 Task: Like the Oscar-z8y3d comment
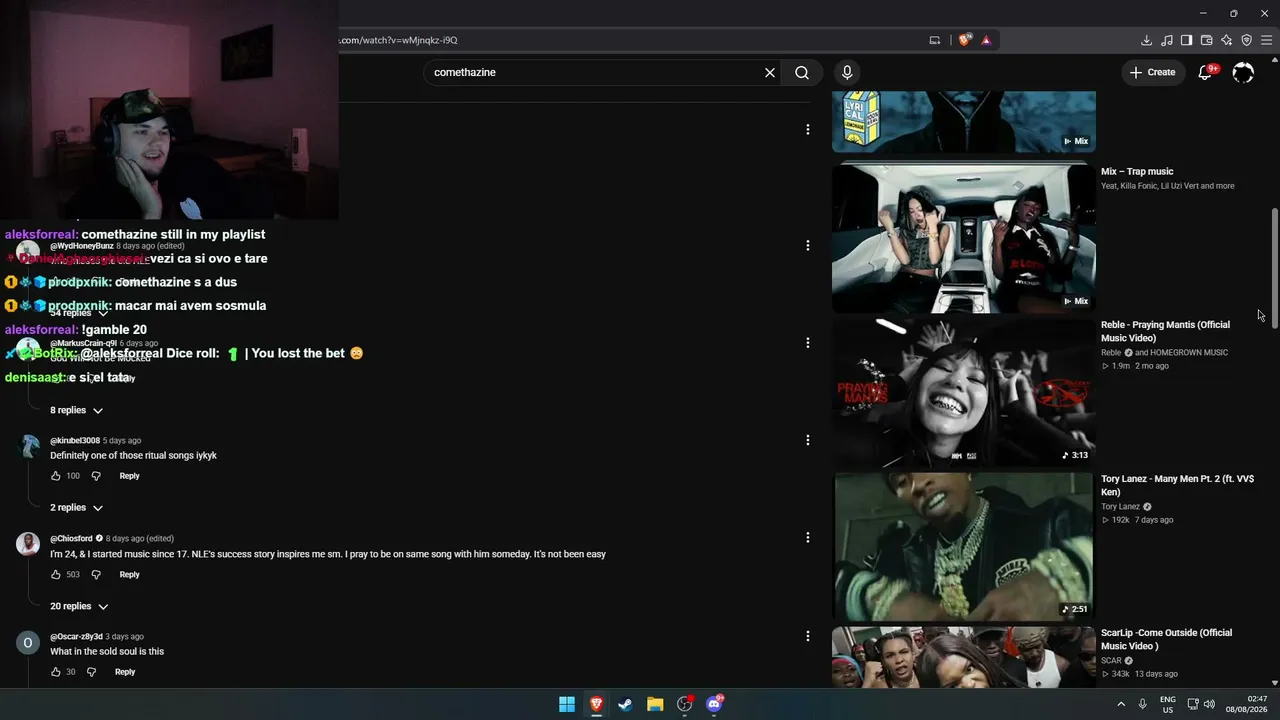[x=56, y=672]
